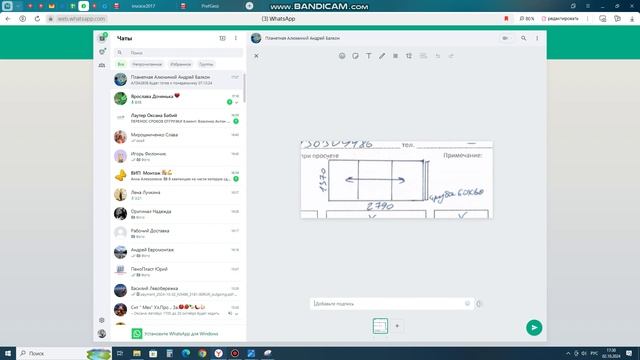The height and width of the screenshot is (360, 640).
Task: Undo last edit in image editor
Action: (x=438, y=56)
